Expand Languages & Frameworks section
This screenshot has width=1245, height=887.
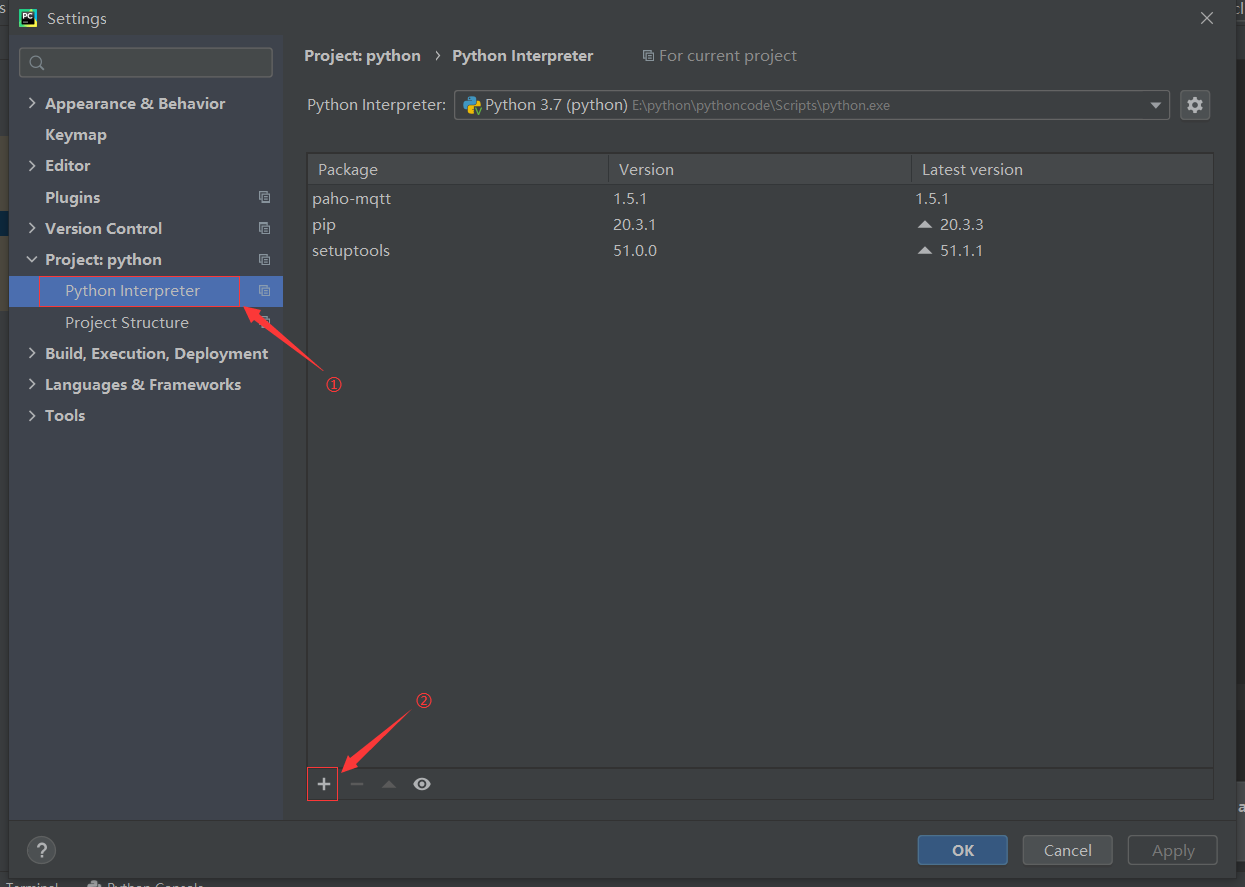(x=32, y=384)
